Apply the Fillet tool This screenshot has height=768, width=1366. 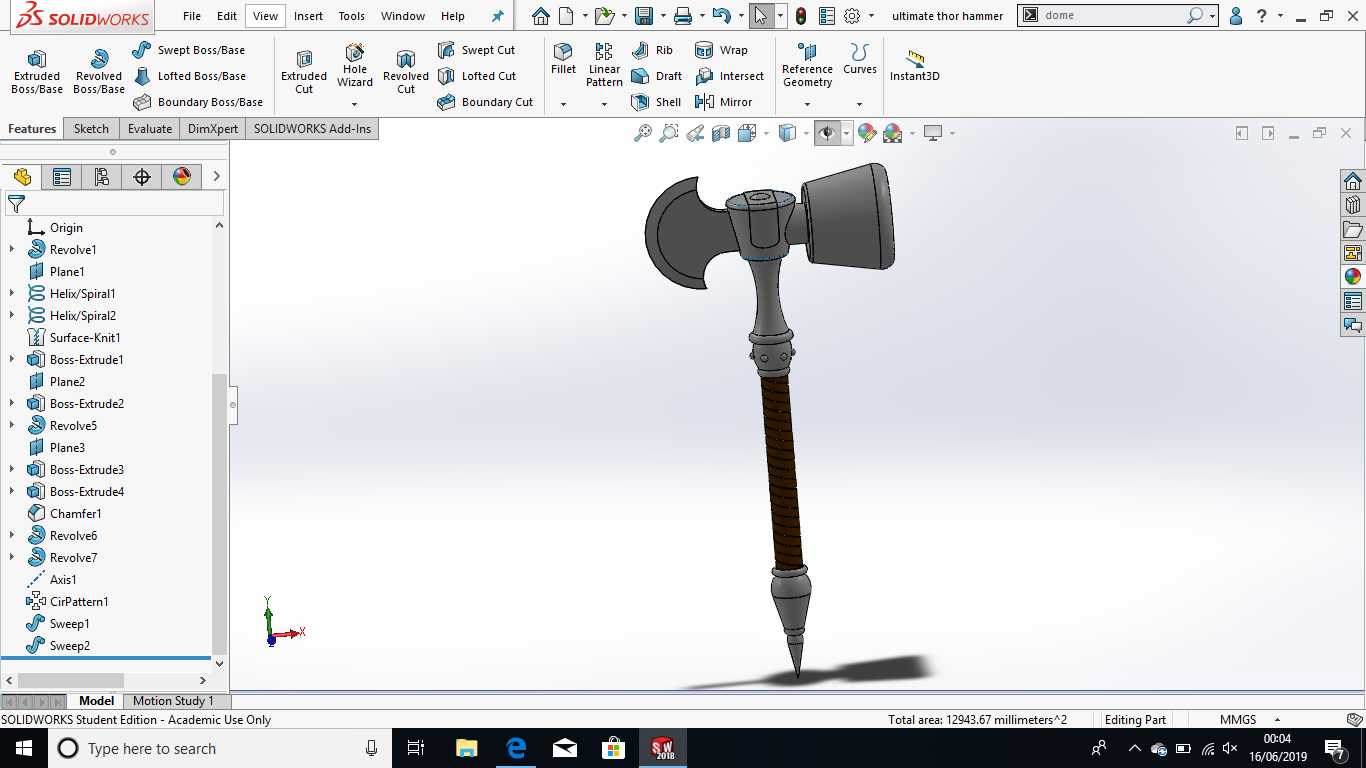[x=563, y=59]
